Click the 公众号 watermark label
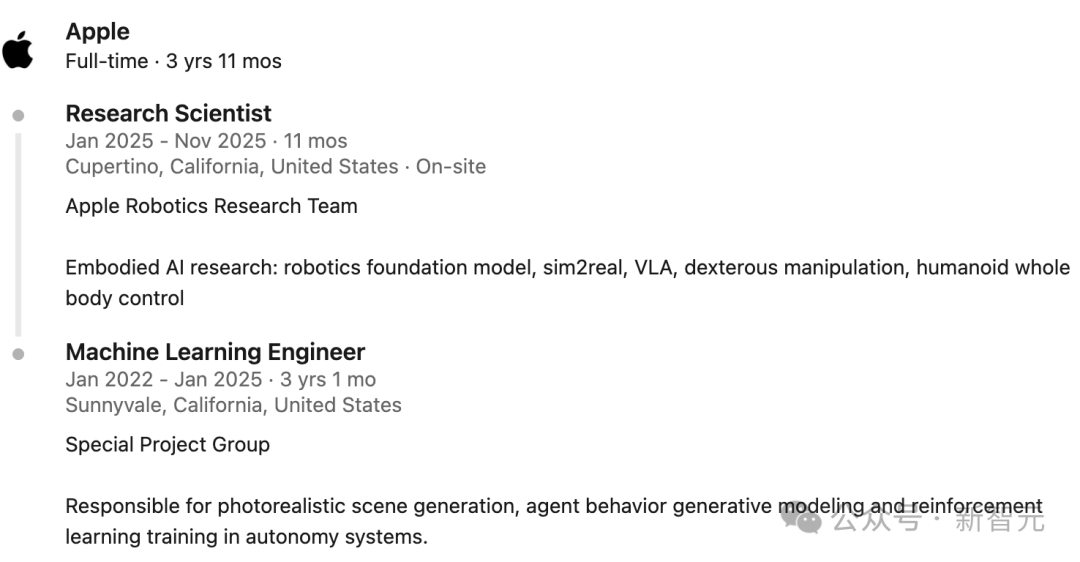The image size is (1080, 562). click(876, 520)
